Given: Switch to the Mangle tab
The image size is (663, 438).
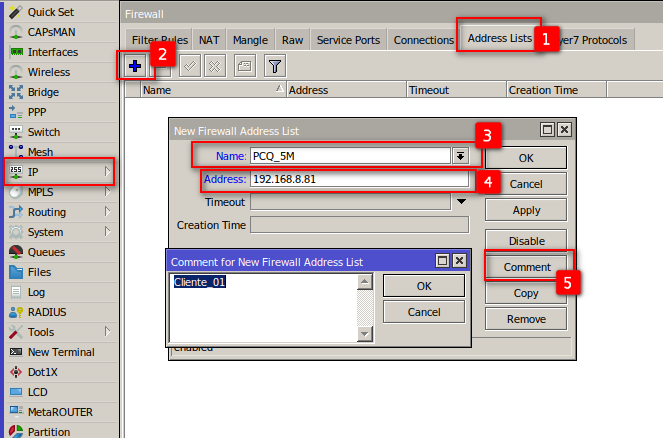Looking at the screenshot, I should click(x=249, y=40).
